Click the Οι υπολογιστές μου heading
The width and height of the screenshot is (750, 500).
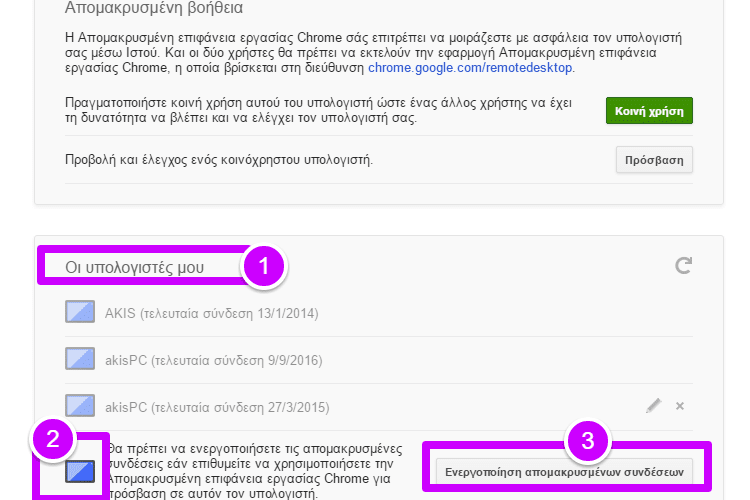[x=134, y=267]
